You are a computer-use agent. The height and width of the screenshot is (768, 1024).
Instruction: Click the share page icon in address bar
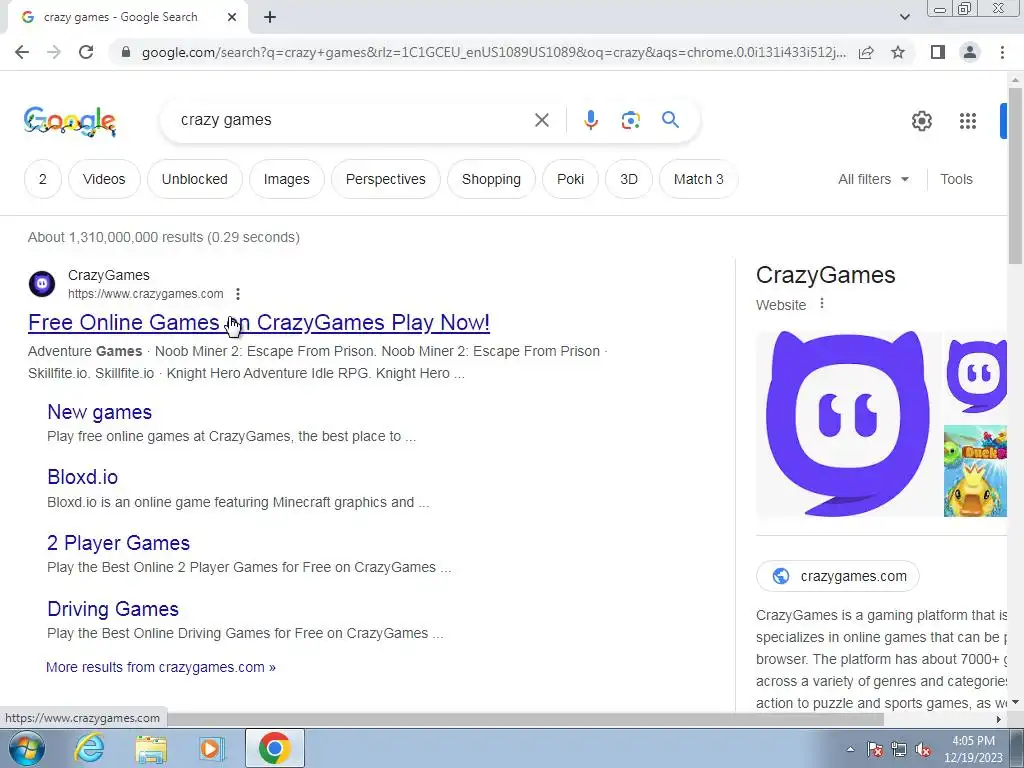(866, 52)
